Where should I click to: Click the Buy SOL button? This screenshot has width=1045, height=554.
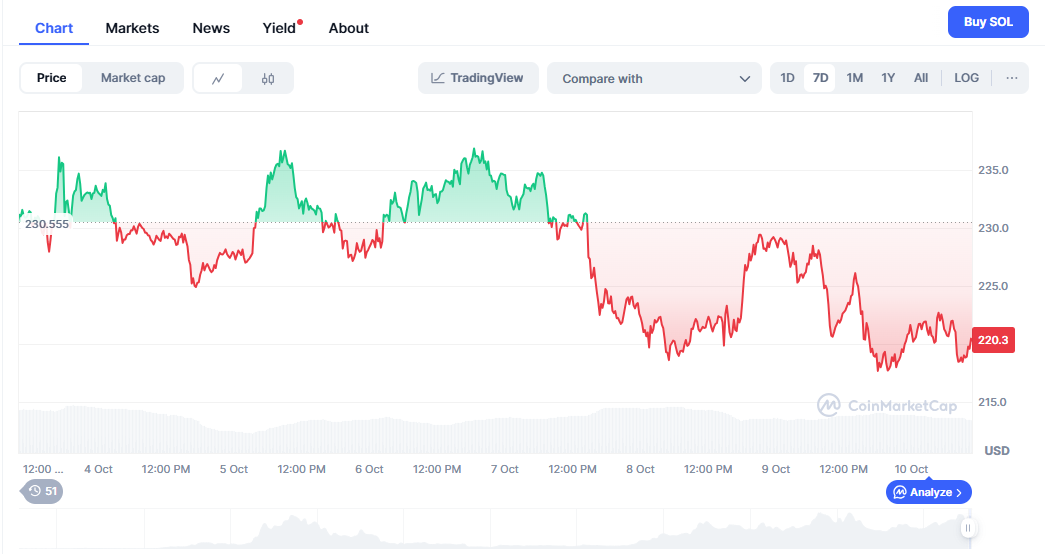(x=988, y=22)
